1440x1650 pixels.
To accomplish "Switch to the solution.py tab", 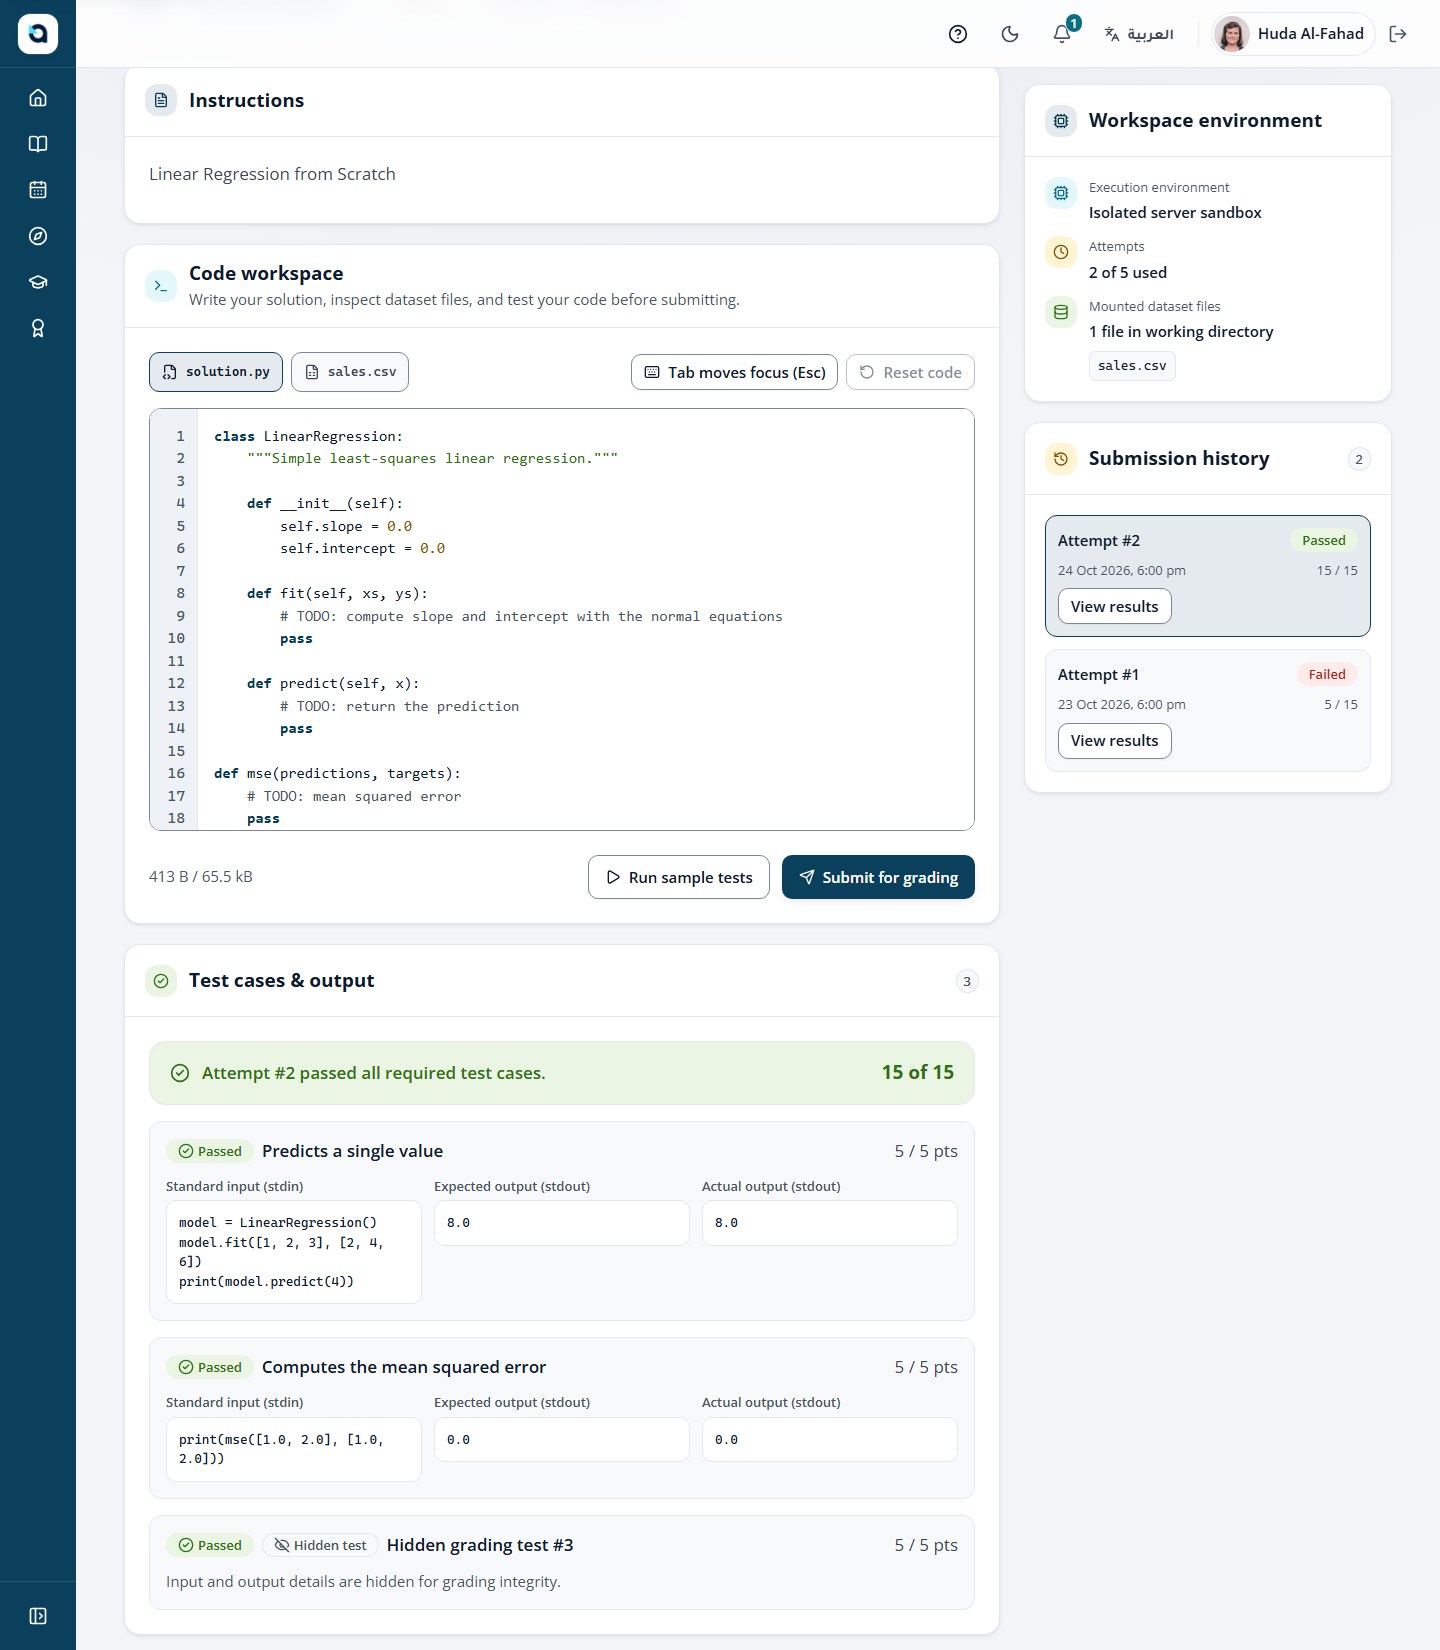I will pyautogui.click(x=216, y=372).
